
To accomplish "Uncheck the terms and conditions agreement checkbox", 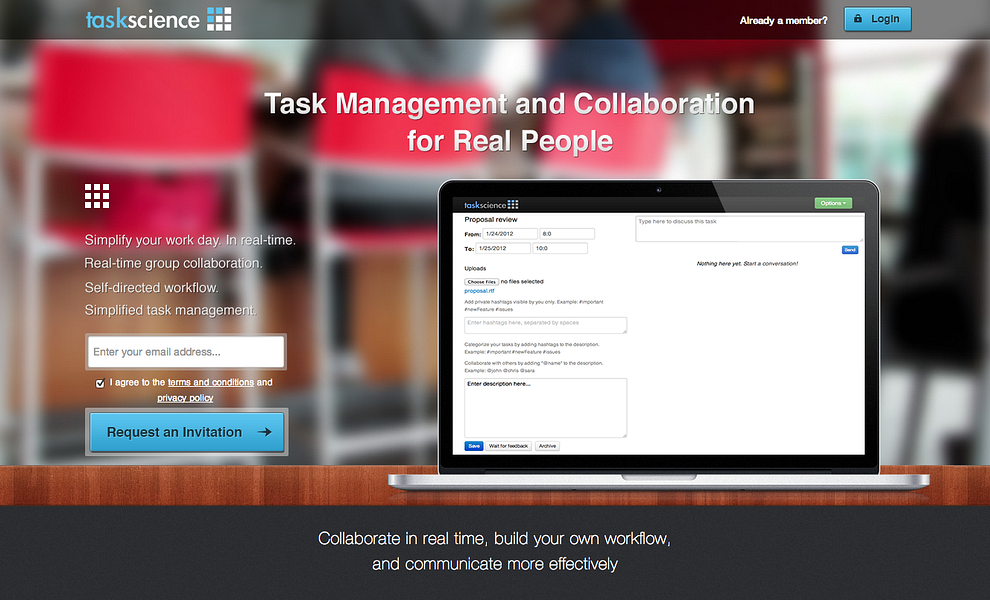I will 100,382.
